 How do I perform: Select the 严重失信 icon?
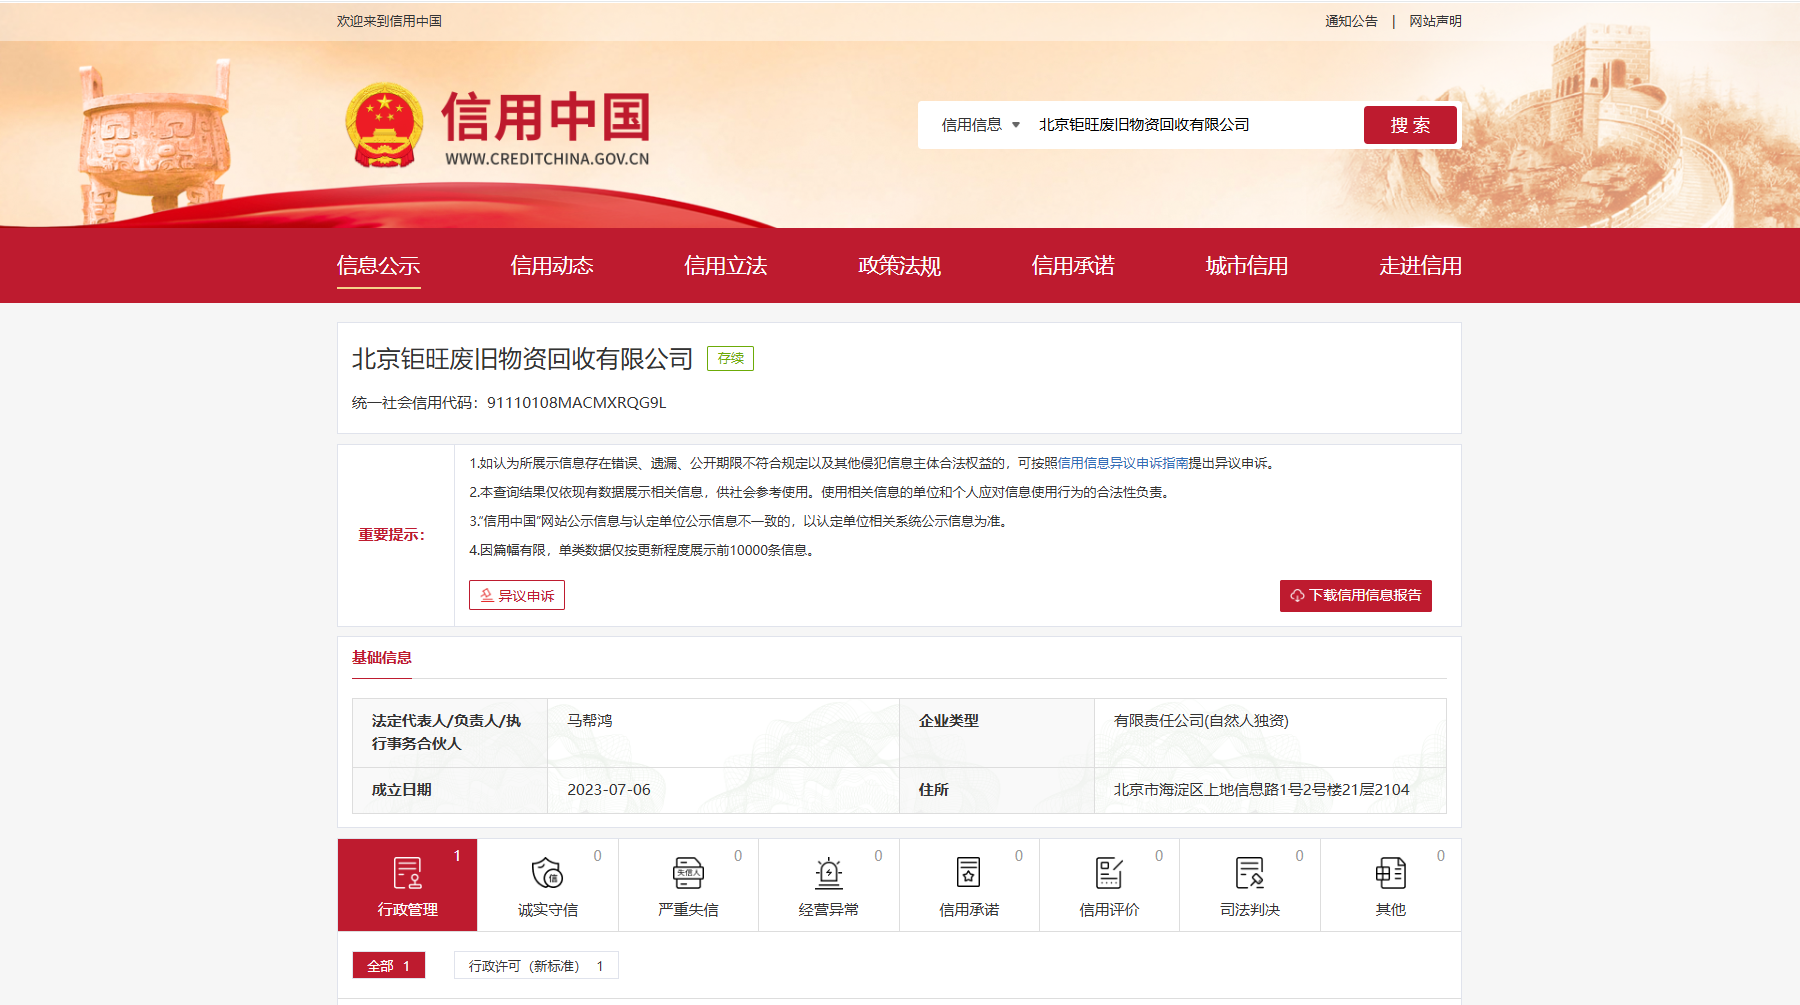688,873
